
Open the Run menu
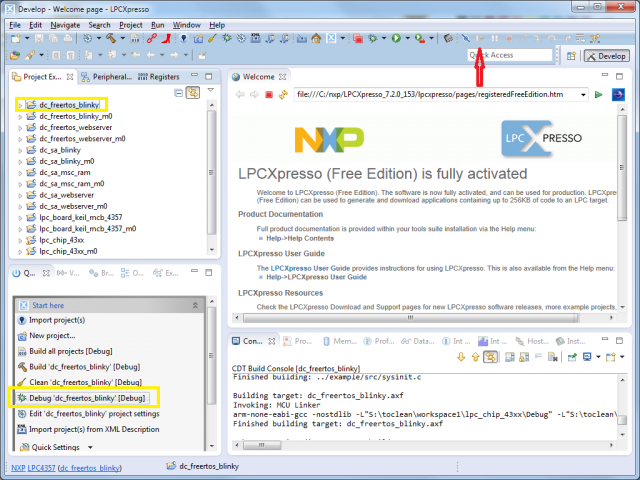point(158,25)
